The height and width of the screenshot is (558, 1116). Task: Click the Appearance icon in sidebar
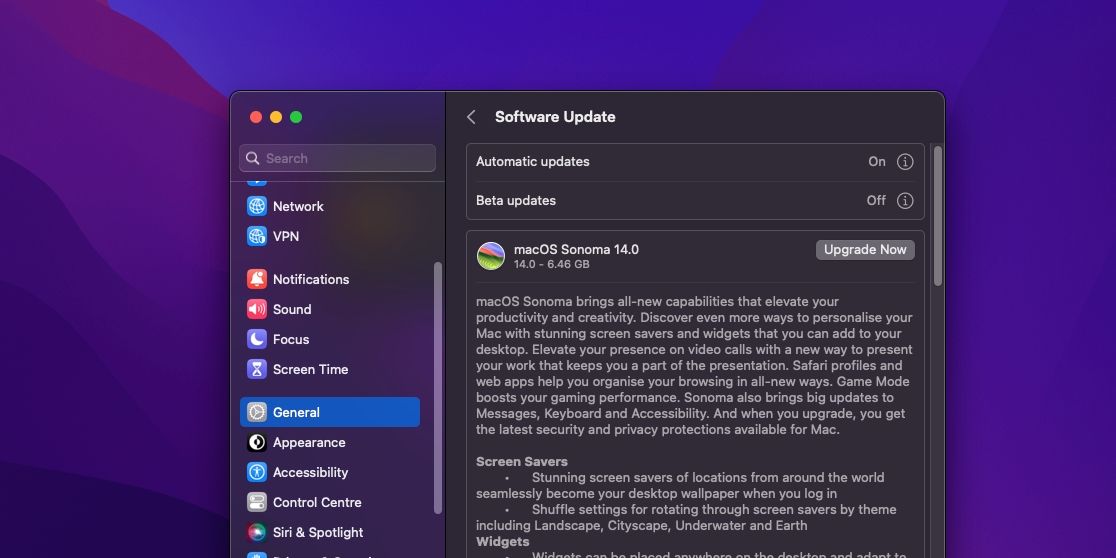[257, 442]
